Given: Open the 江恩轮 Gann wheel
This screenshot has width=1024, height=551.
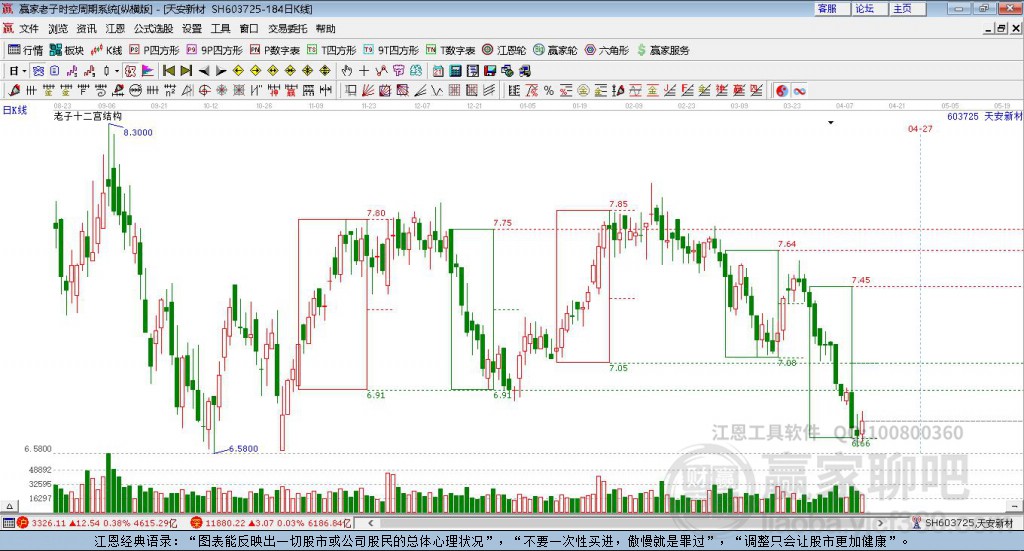Looking at the screenshot, I should (504, 50).
